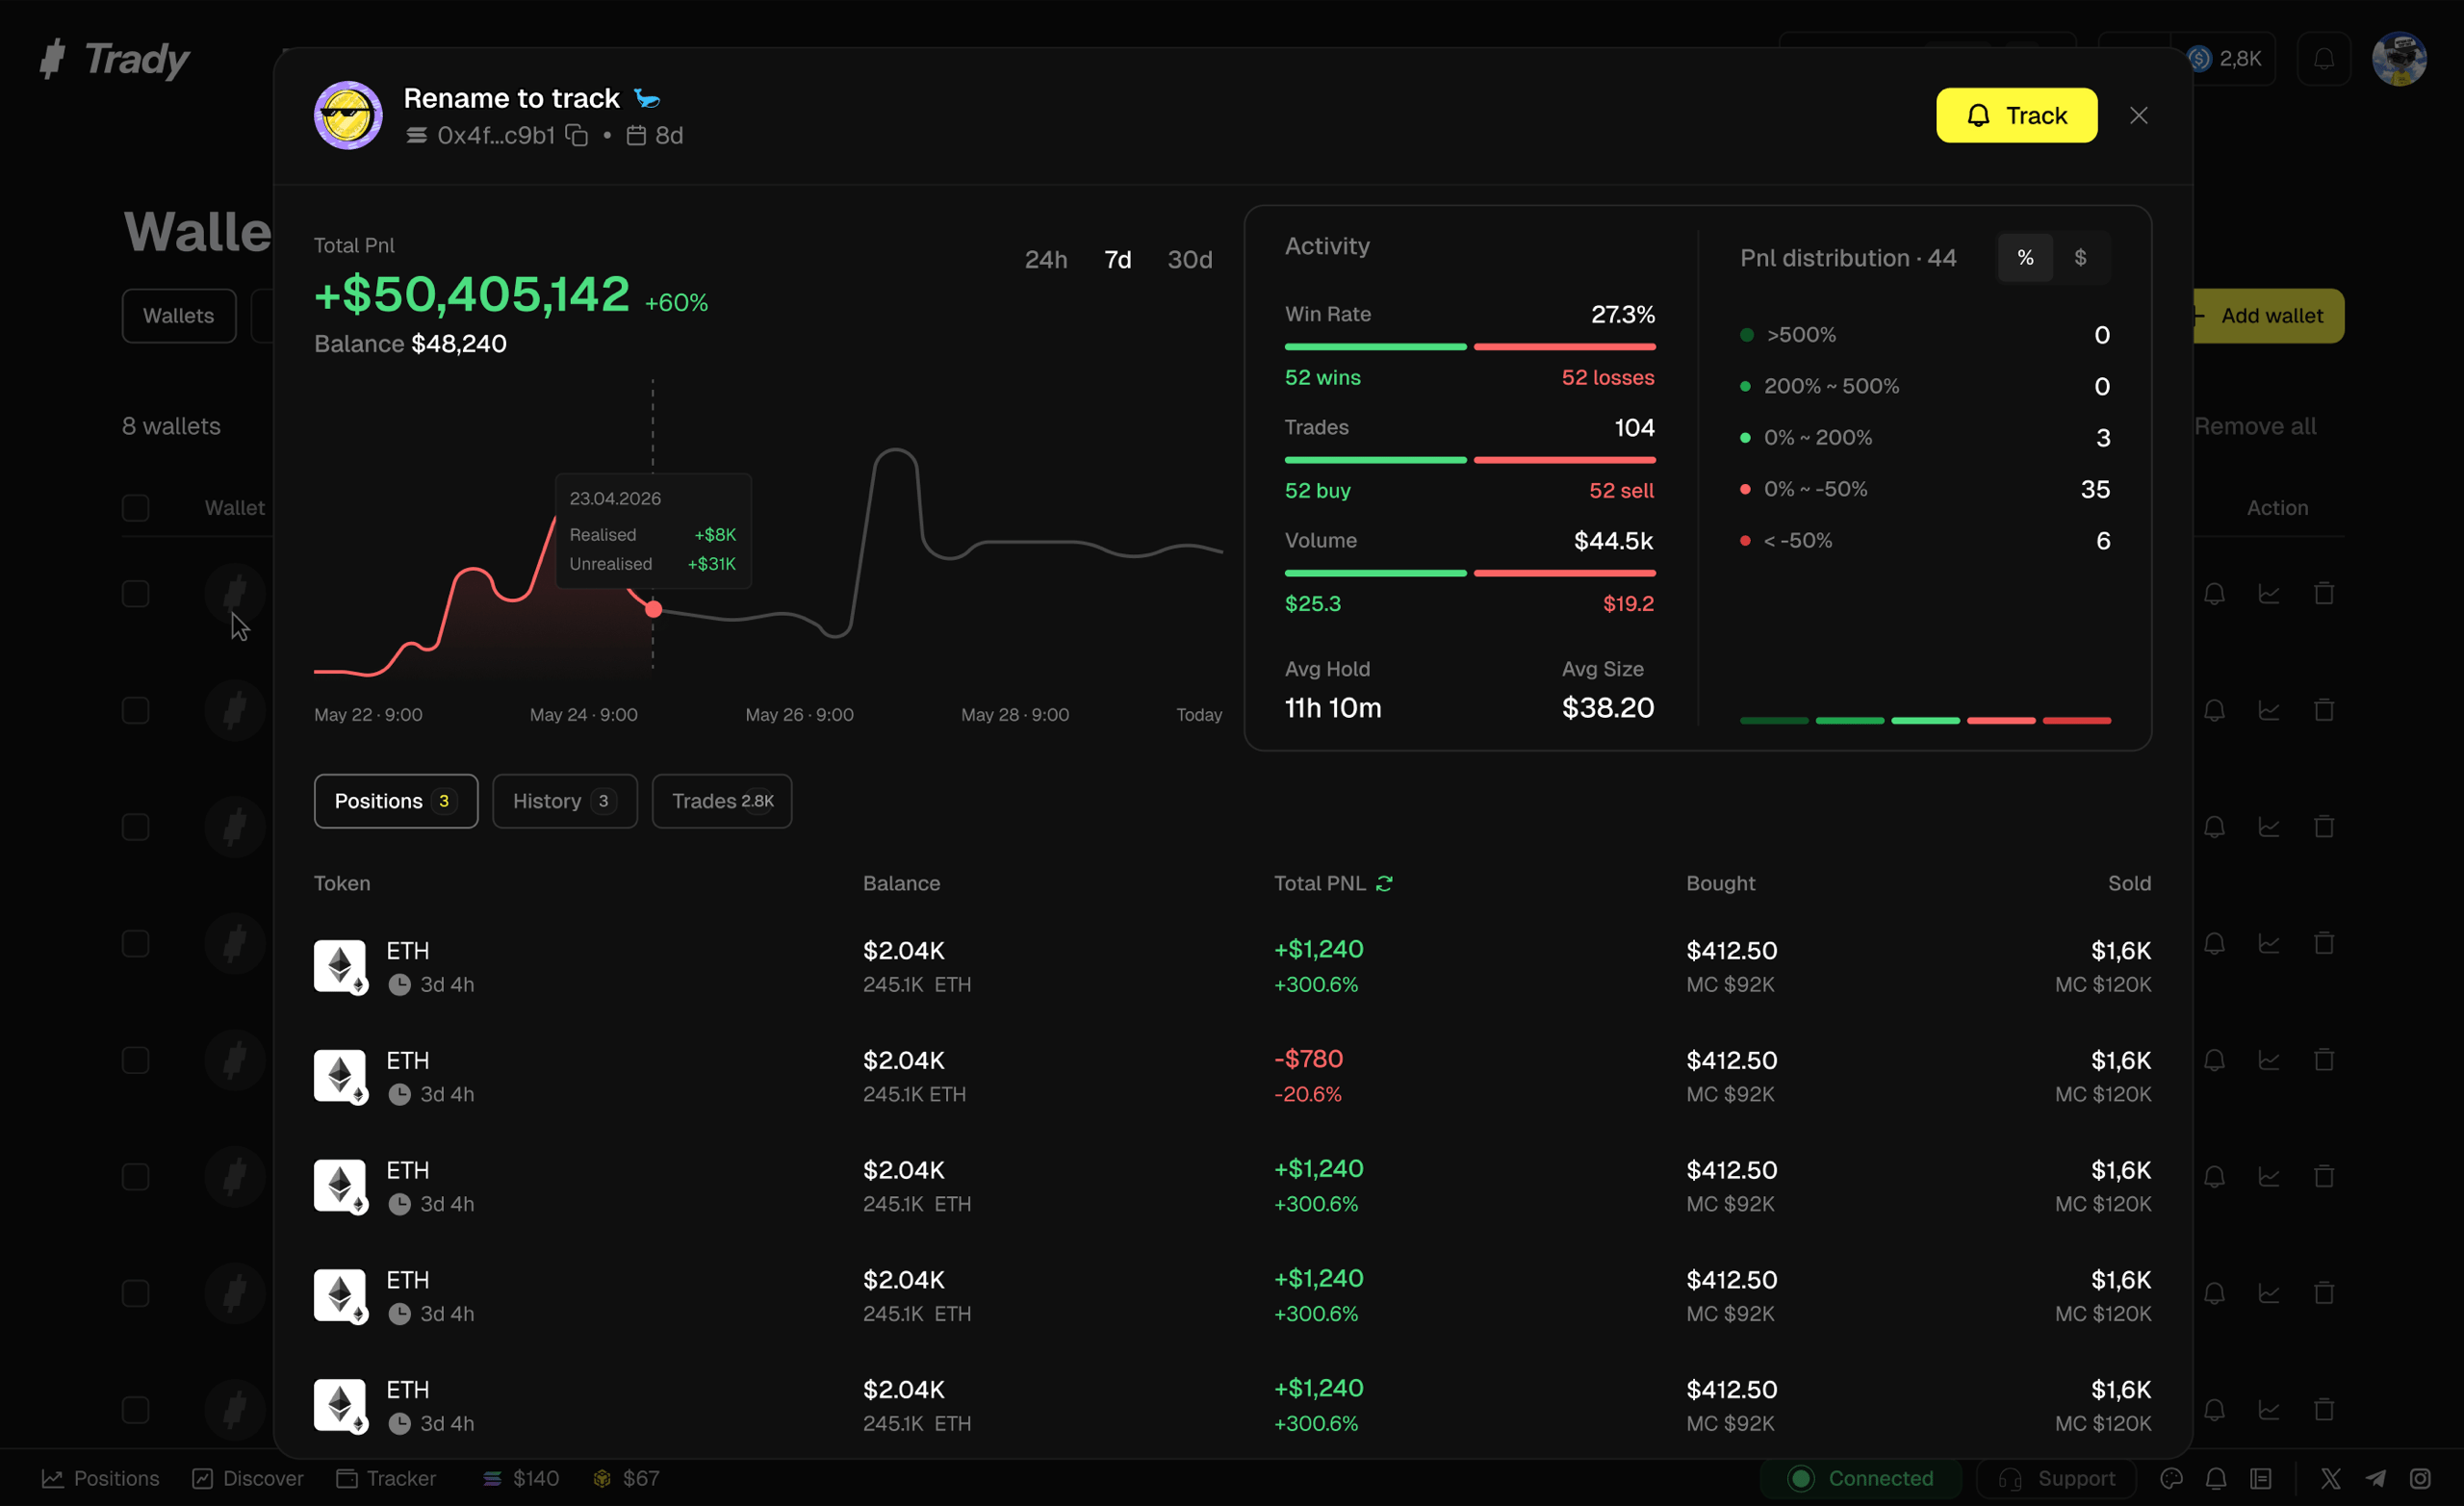The height and width of the screenshot is (1506, 2464).
Task: Select the 24h chart range
Action: [x=1046, y=260]
